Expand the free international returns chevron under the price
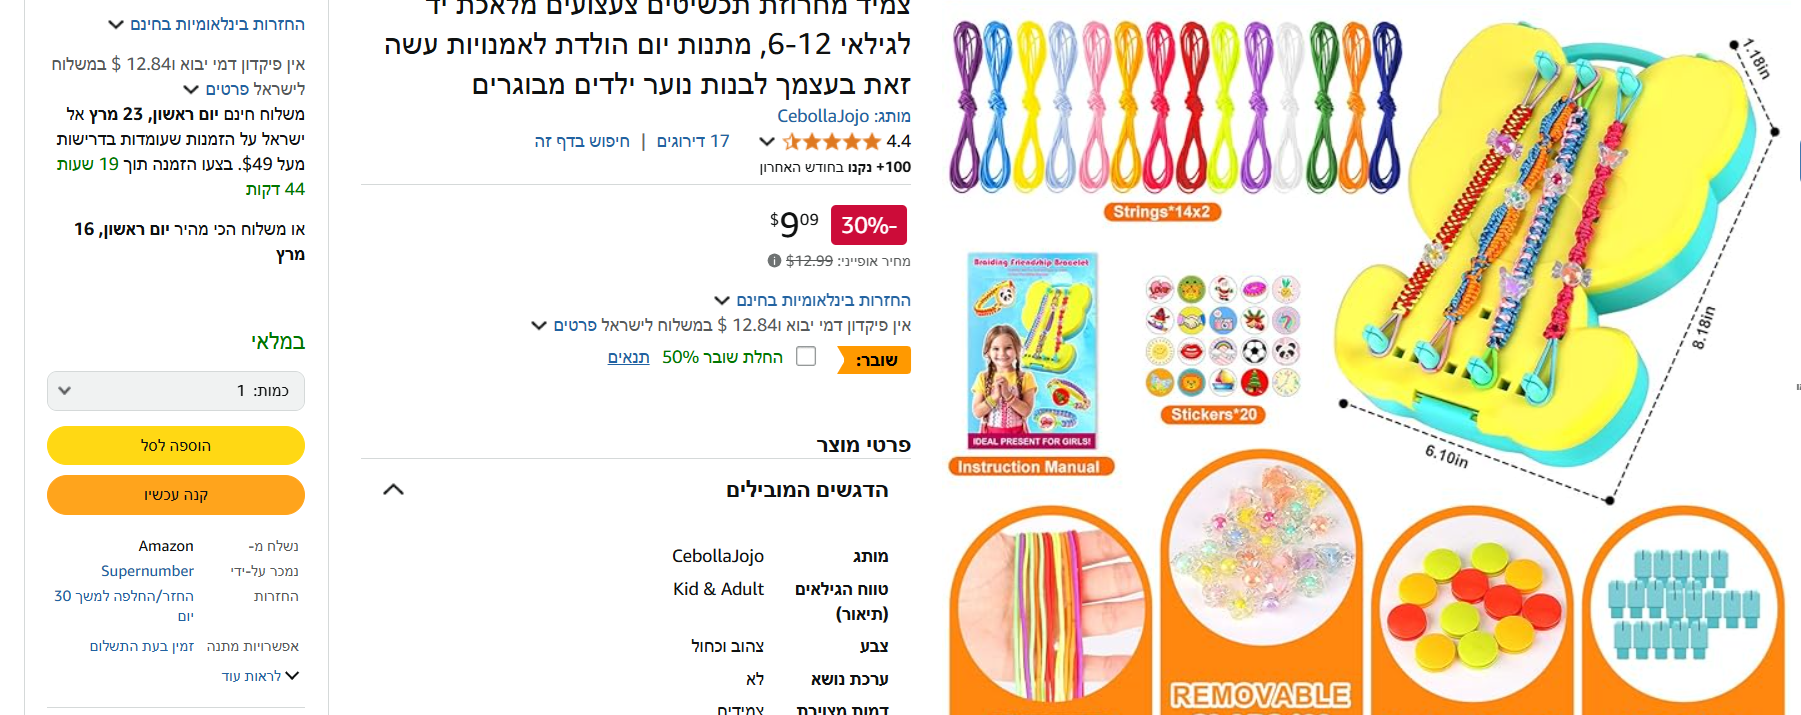The image size is (1801, 715). tap(722, 300)
